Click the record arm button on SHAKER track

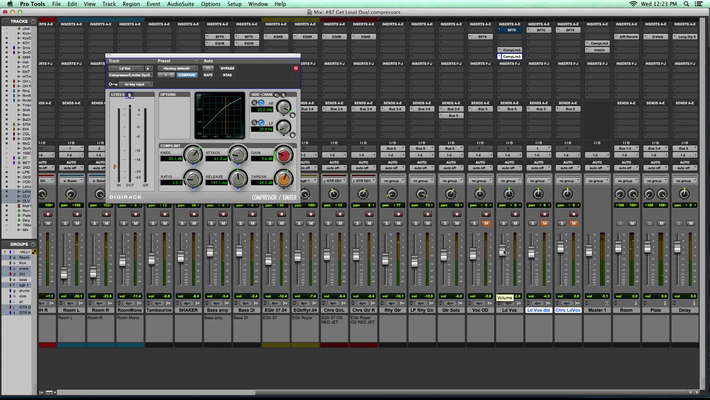click(x=194, y=214)
